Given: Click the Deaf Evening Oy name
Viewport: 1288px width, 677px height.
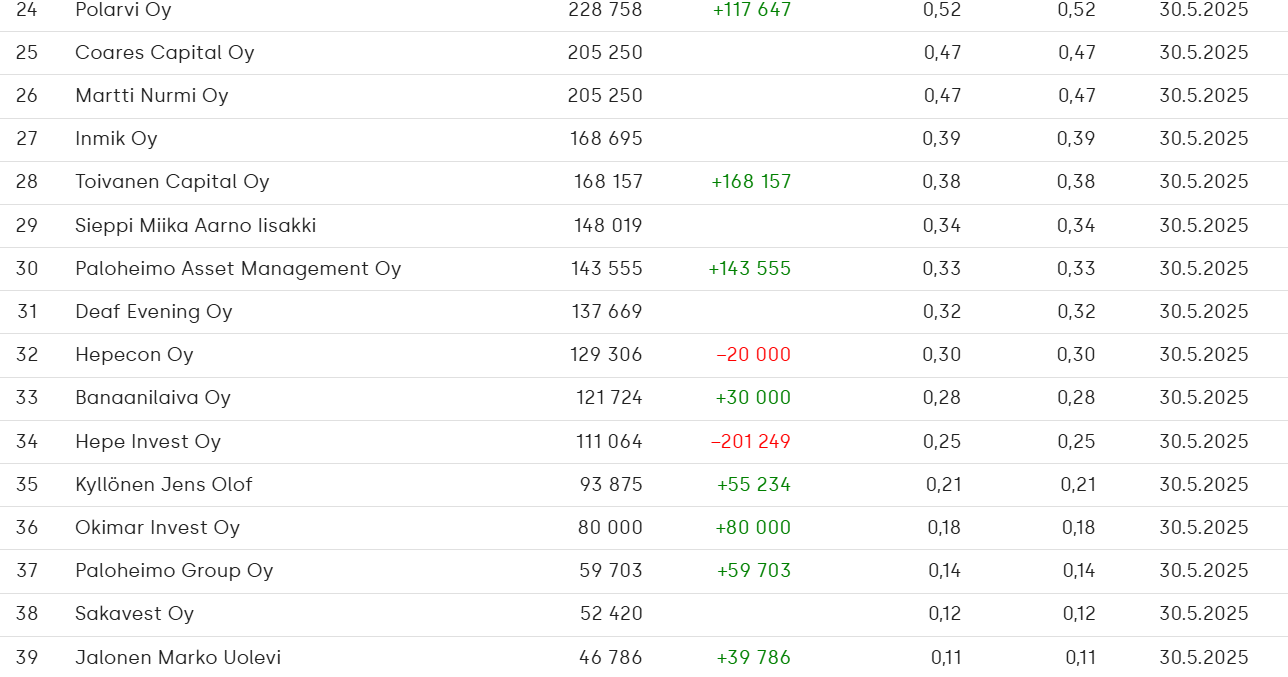Looking at the screenshot, I should pyautogui.click(x=154, y=312).
